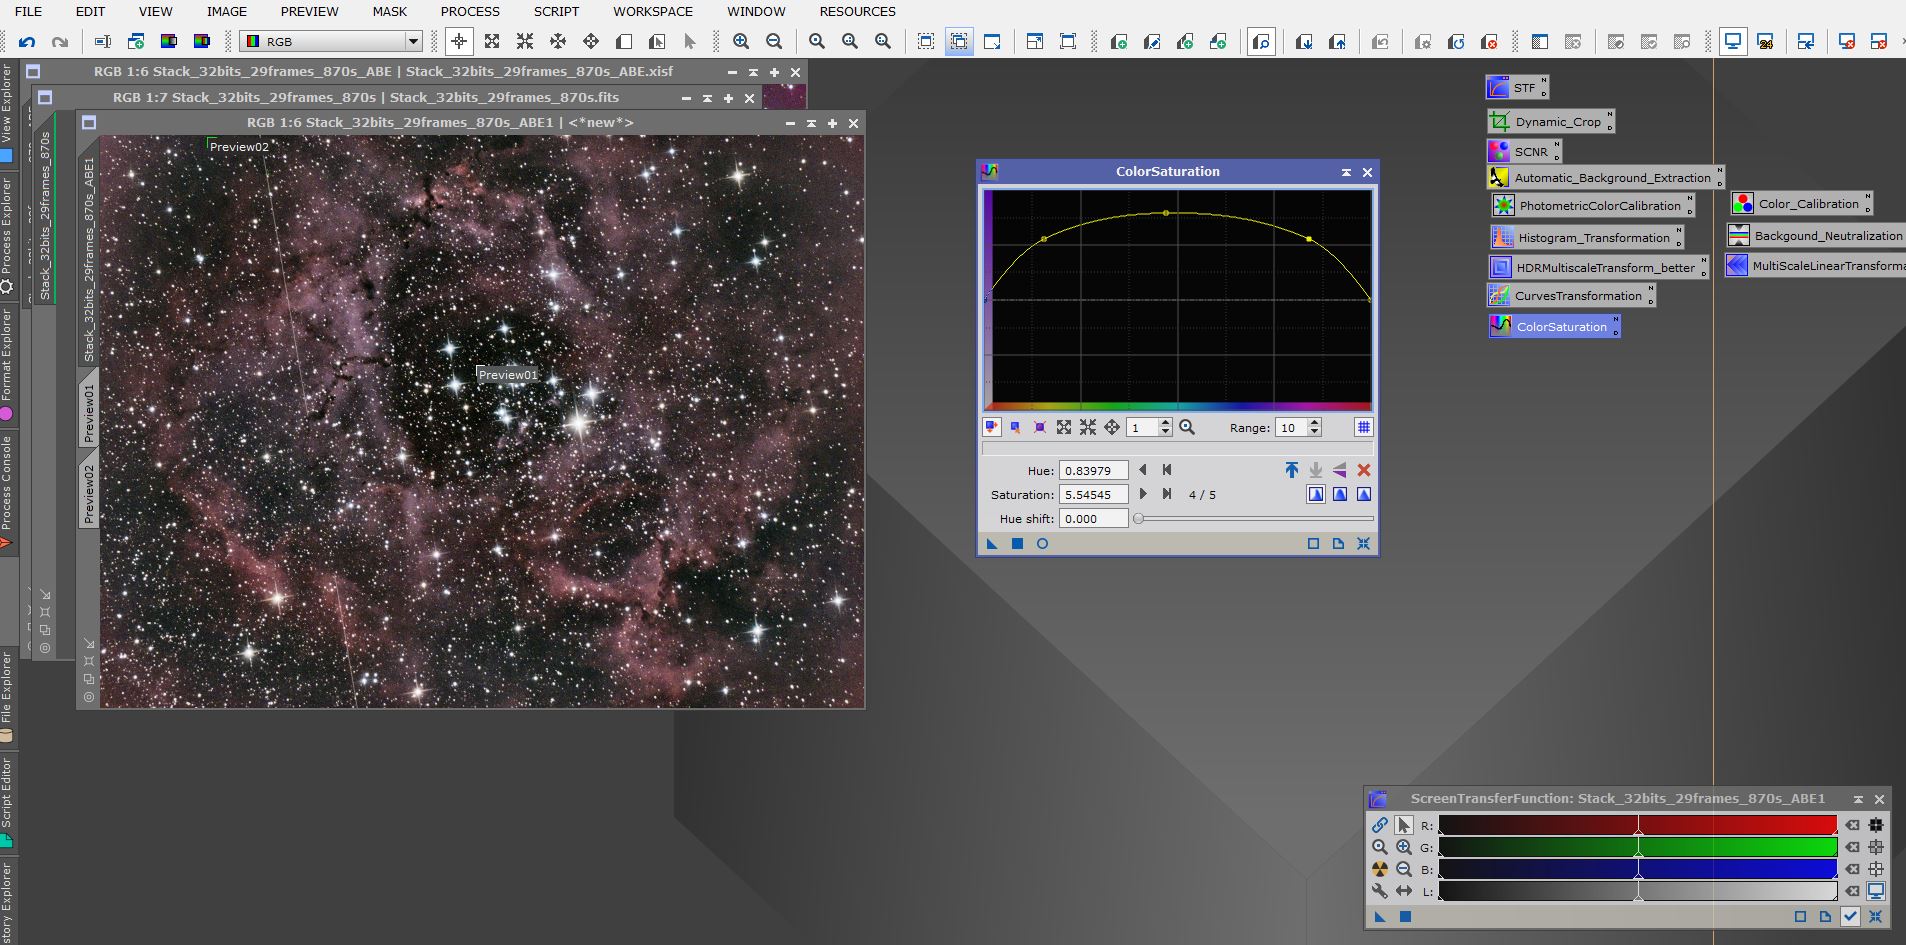Open the SCNR process icon
Image resolution: width=1906 pixels, height=945 pixels.
click(x=1524, y=151)
